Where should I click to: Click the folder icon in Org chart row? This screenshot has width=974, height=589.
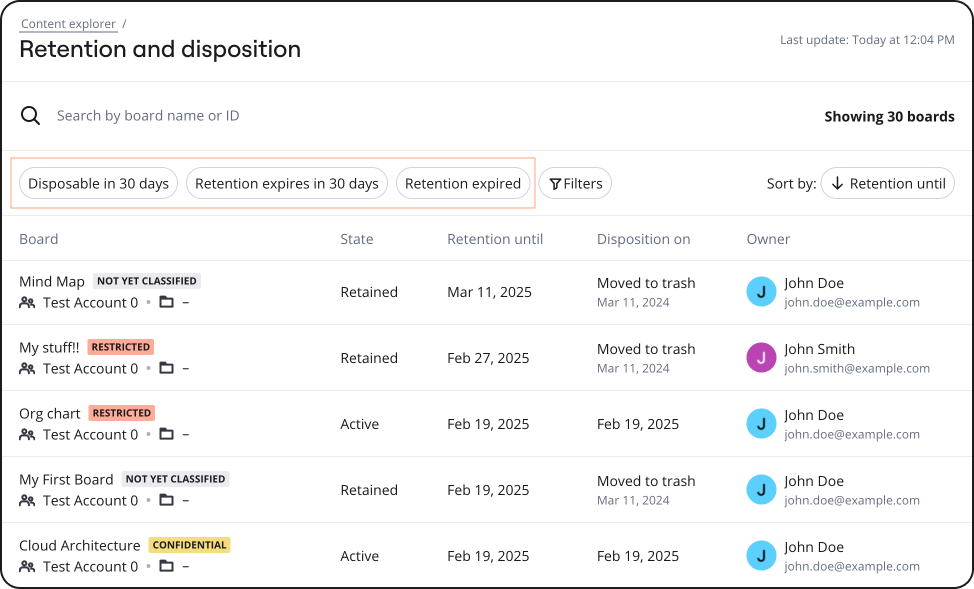(167, 435)
